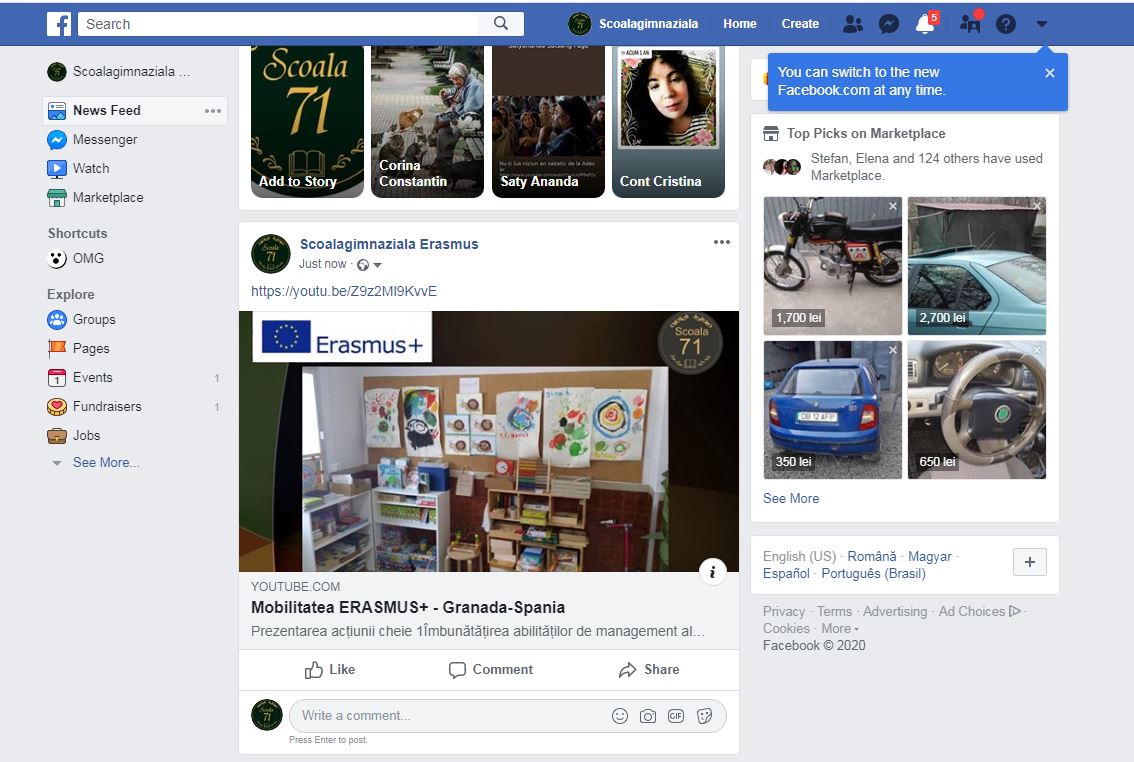
Task: Switch language to Română
Action: (871, 556)
